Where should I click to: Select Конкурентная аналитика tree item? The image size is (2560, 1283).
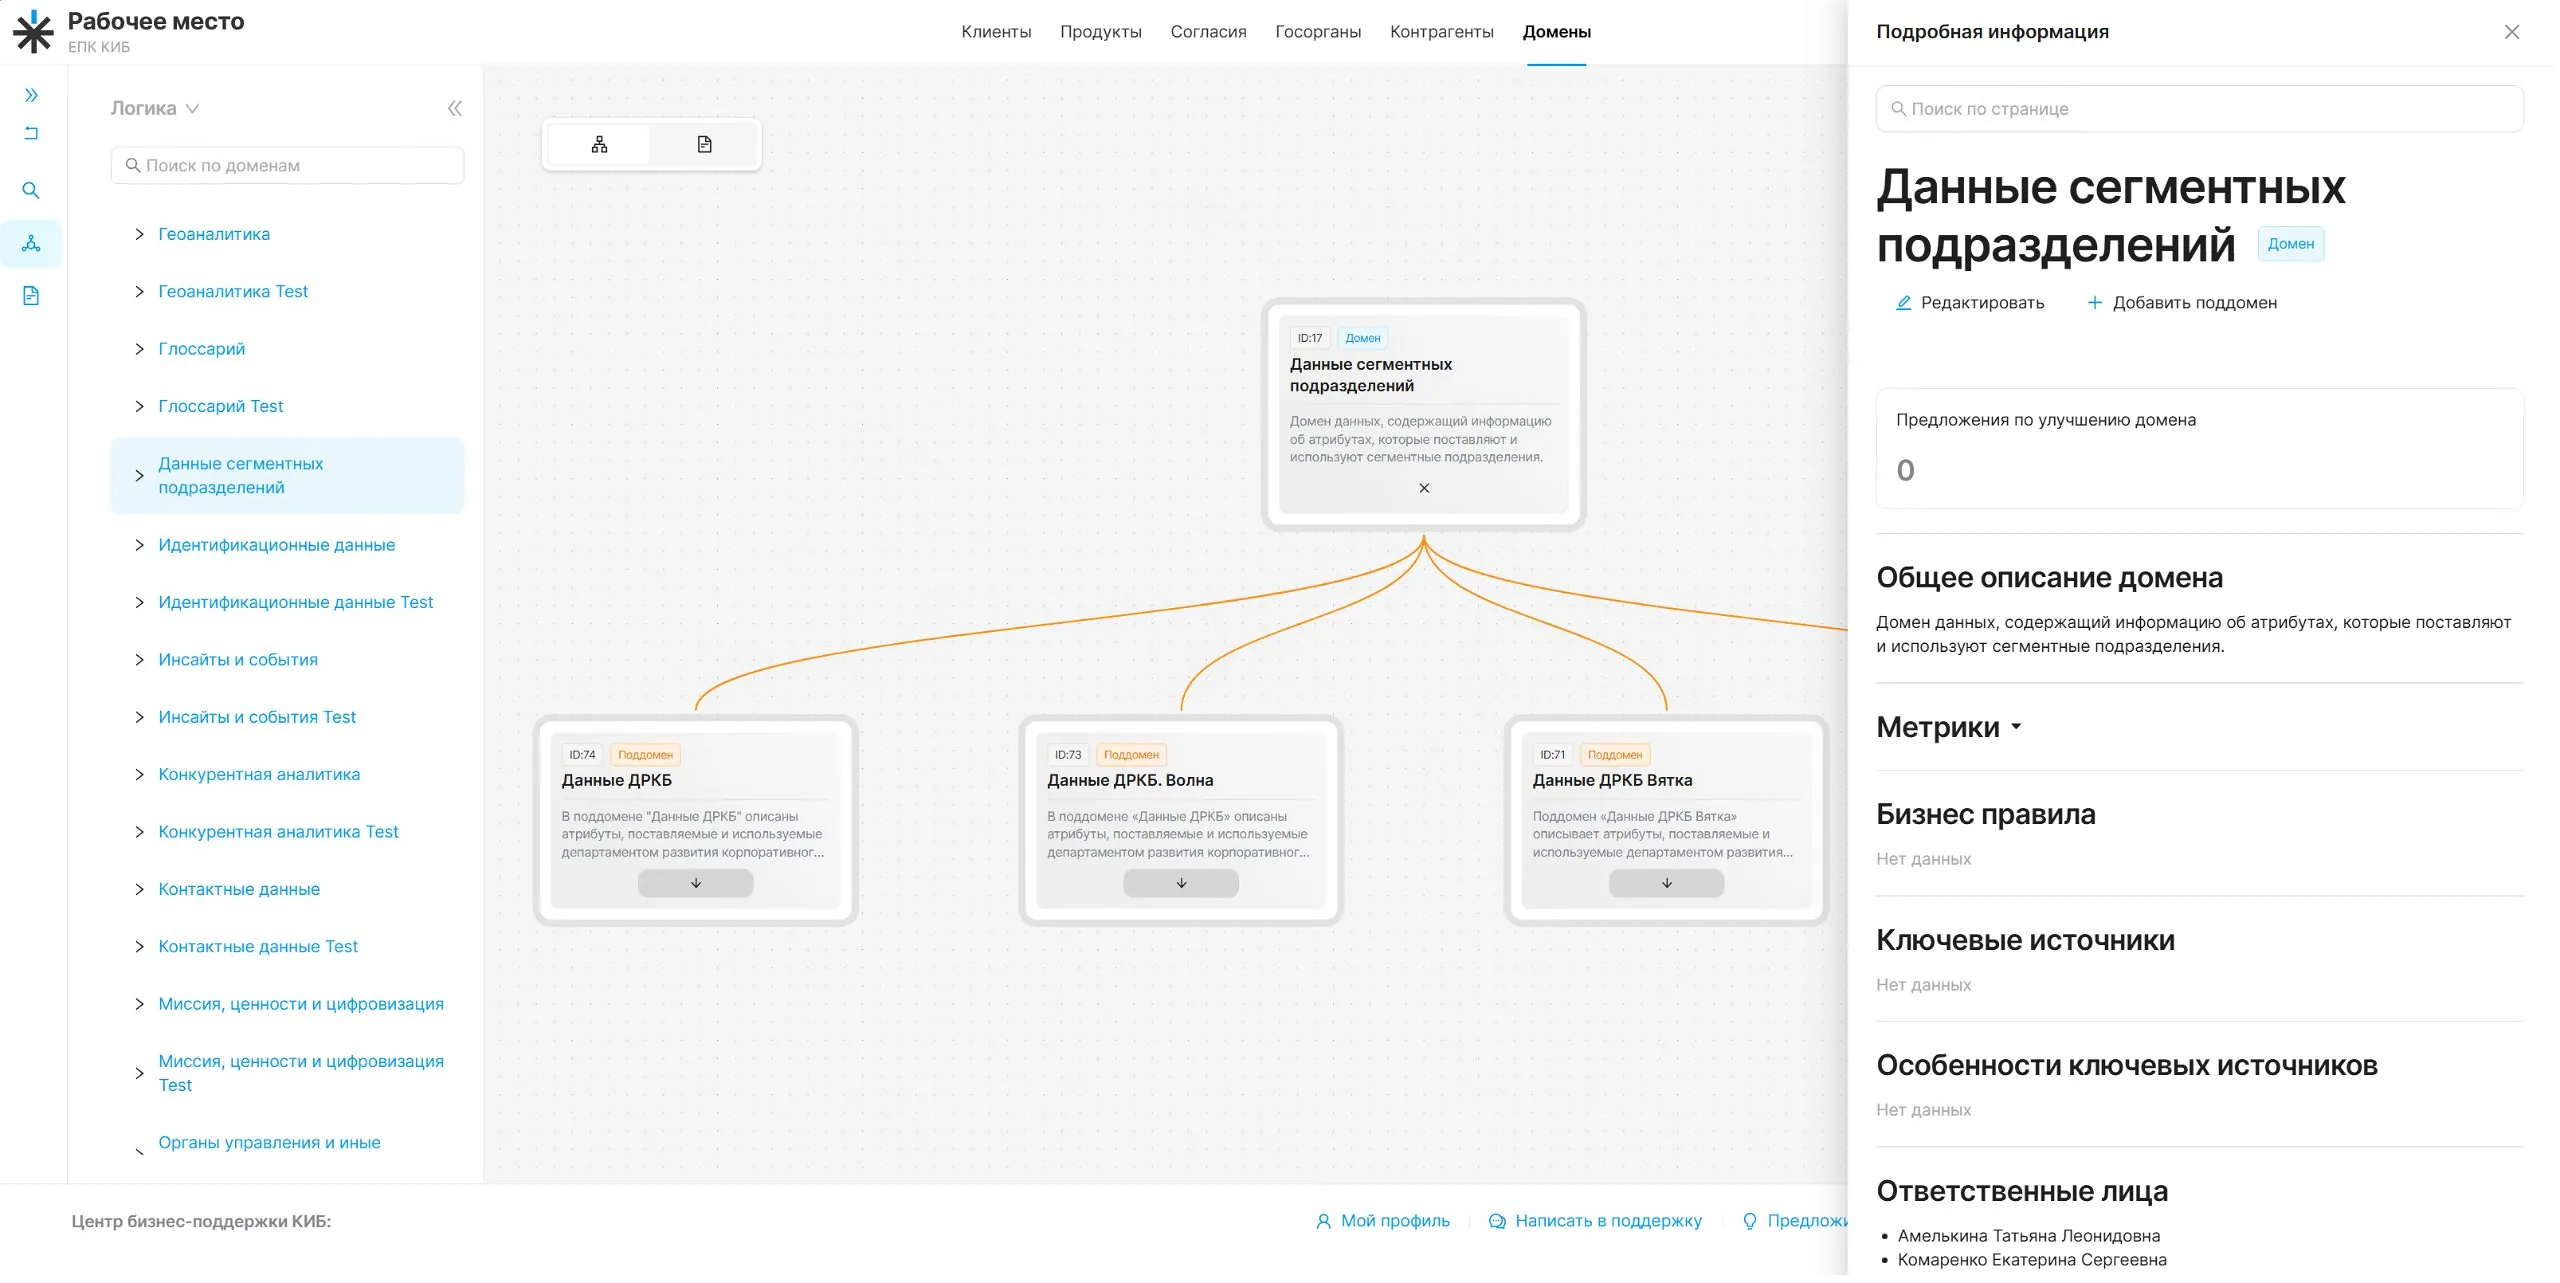259,774
